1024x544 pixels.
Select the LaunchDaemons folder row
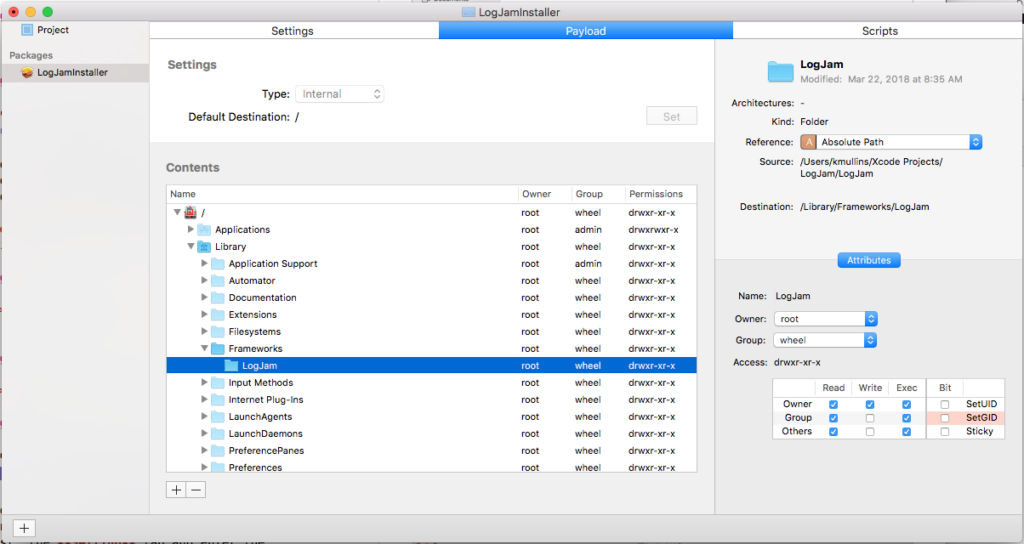coord(265,434)
